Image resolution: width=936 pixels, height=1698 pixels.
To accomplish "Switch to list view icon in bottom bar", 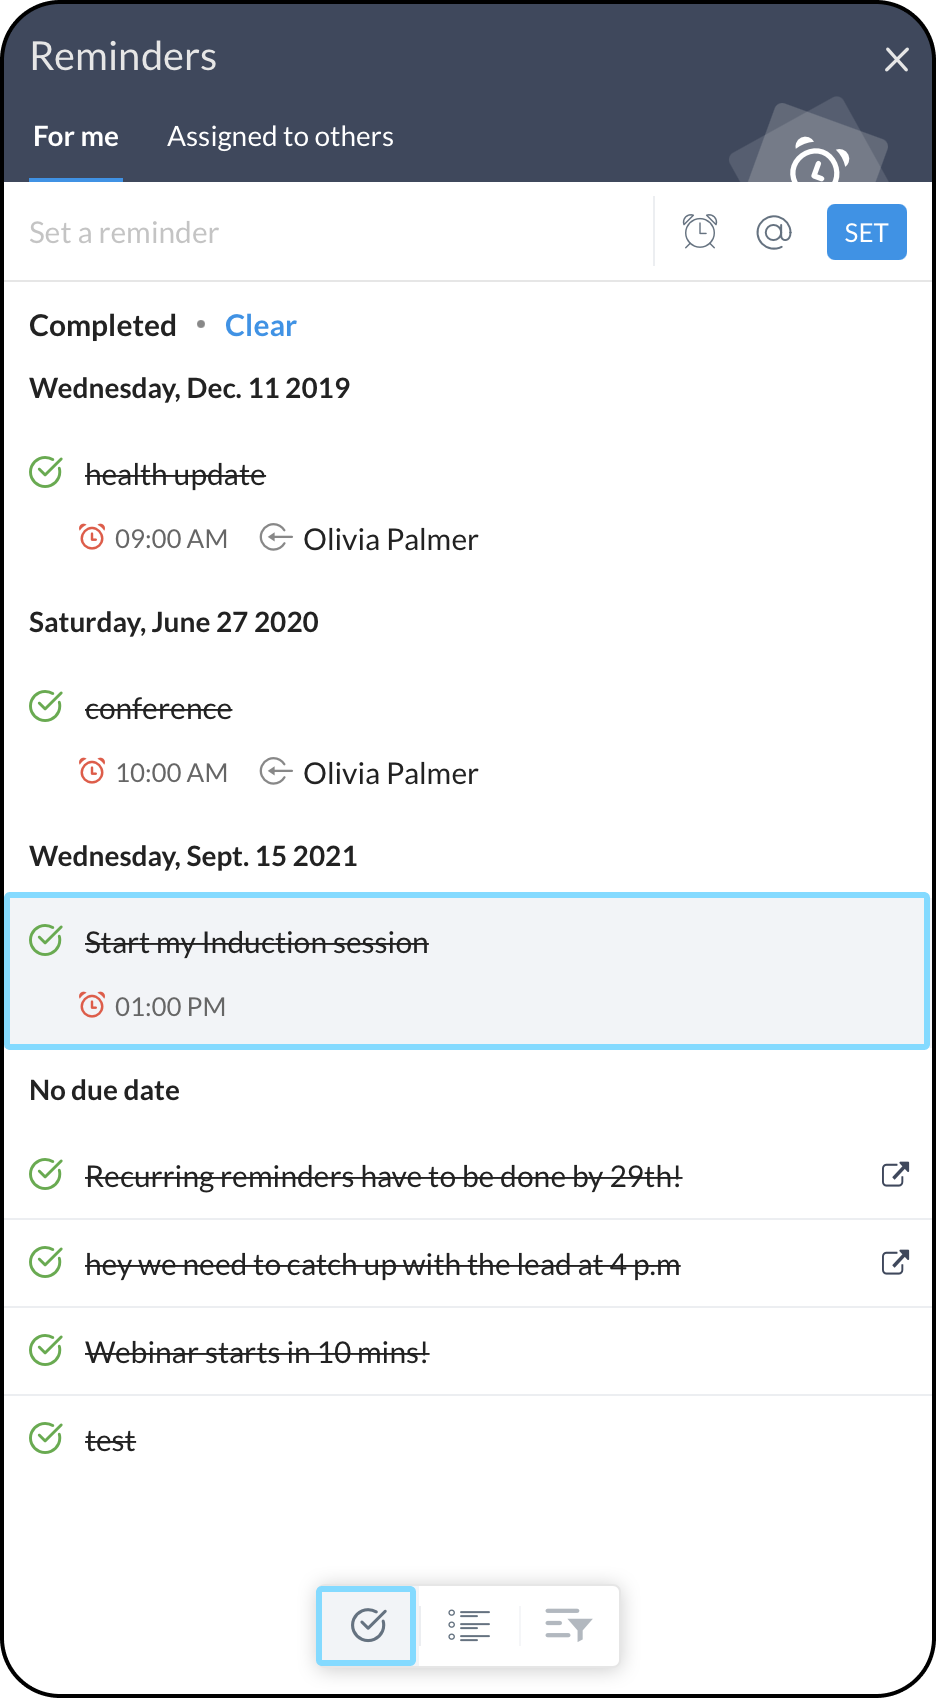I will [469, 1625].
